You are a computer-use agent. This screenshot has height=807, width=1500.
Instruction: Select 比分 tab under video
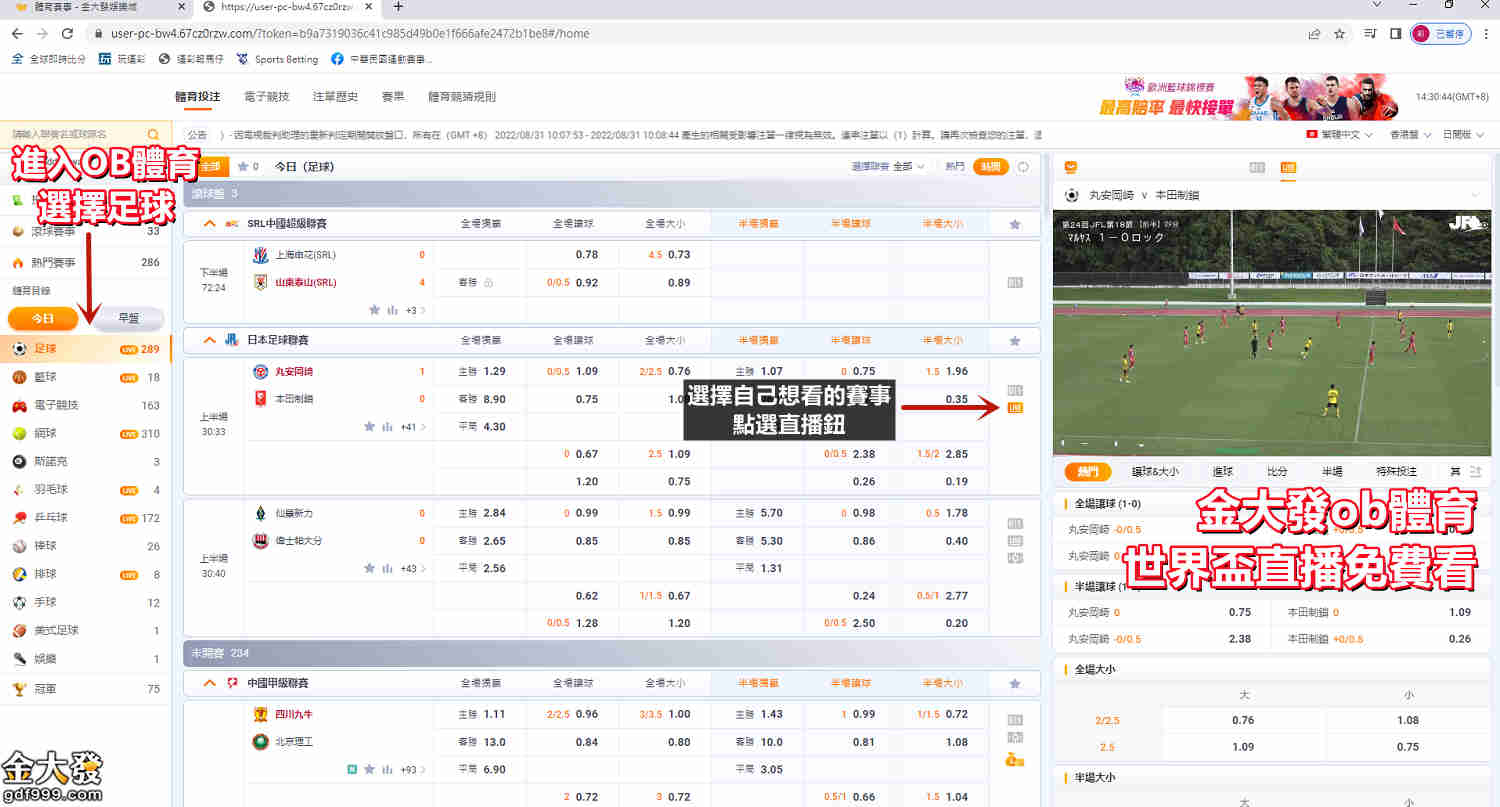click(x=1277, y=471)
